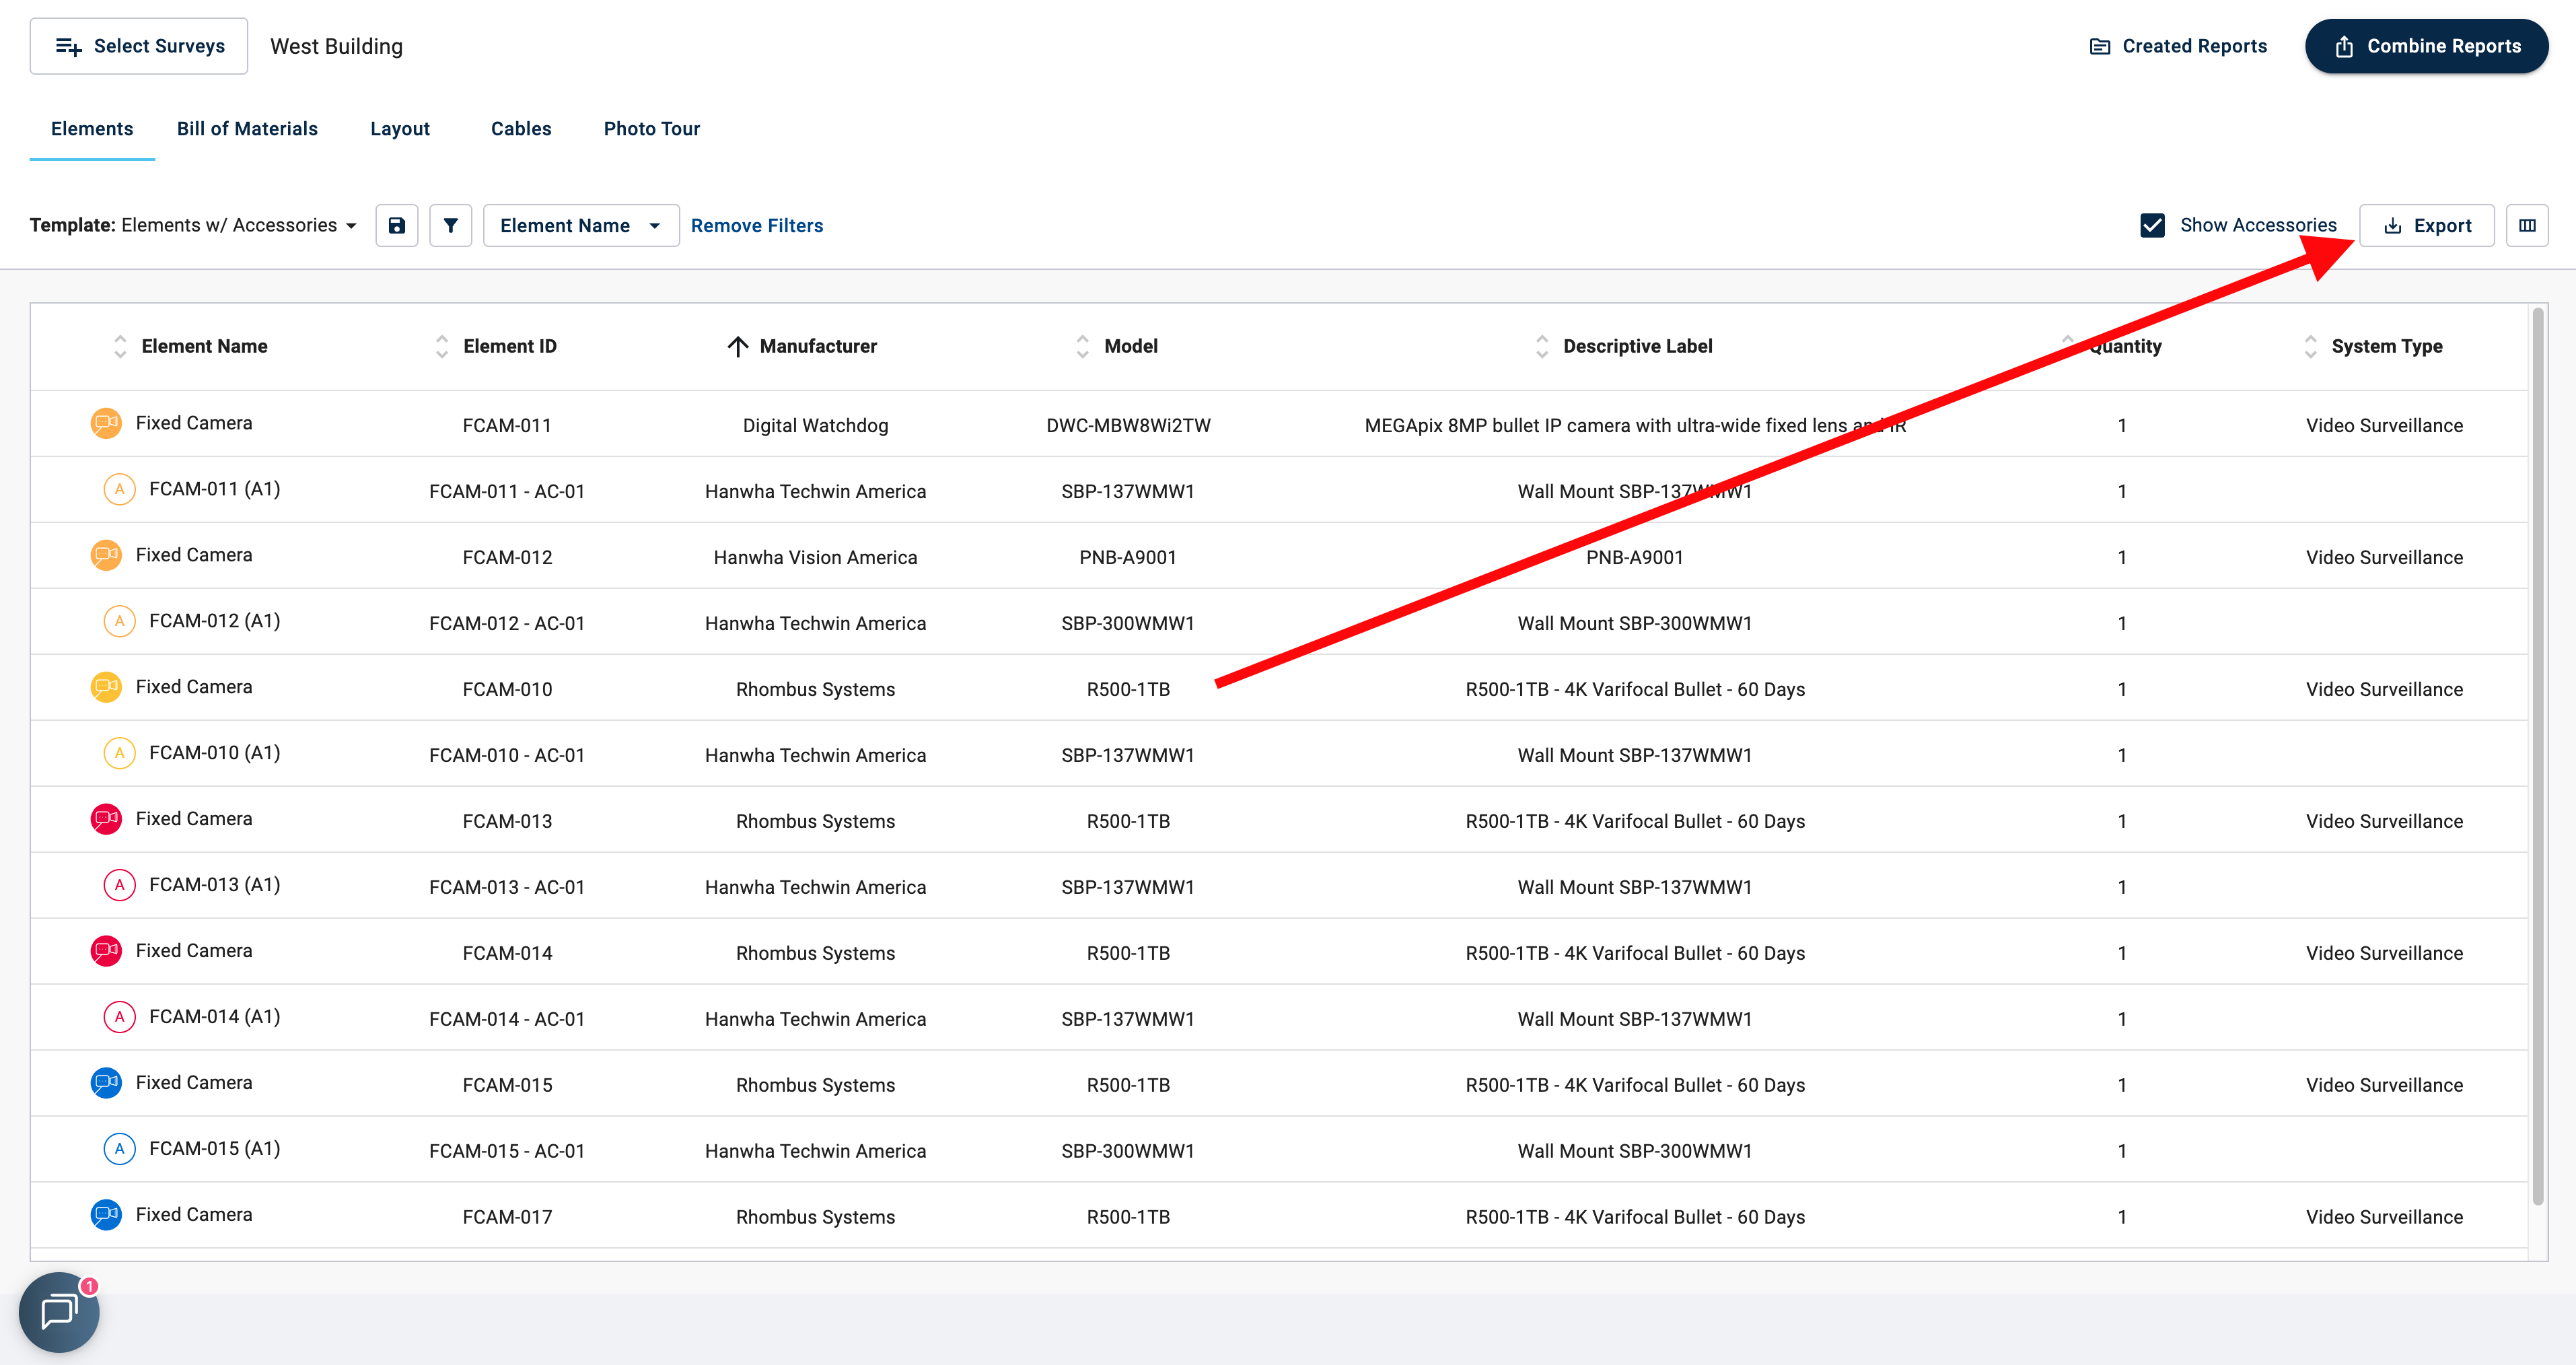Toggle the Element ID column sort
Screen dimensions: 2576x1365
pos(442,346)
